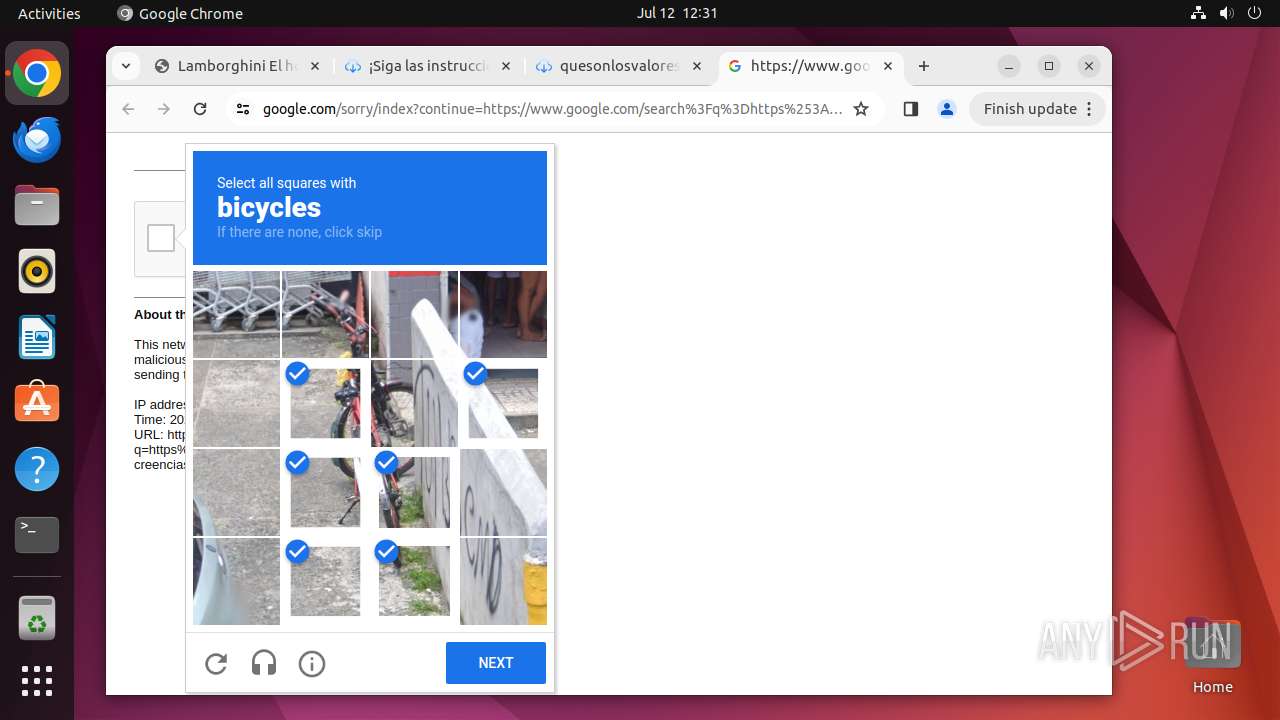Deselect the checked bottom tile showing plain pavement
1280x720 pixels.
[x=325, y=581]
